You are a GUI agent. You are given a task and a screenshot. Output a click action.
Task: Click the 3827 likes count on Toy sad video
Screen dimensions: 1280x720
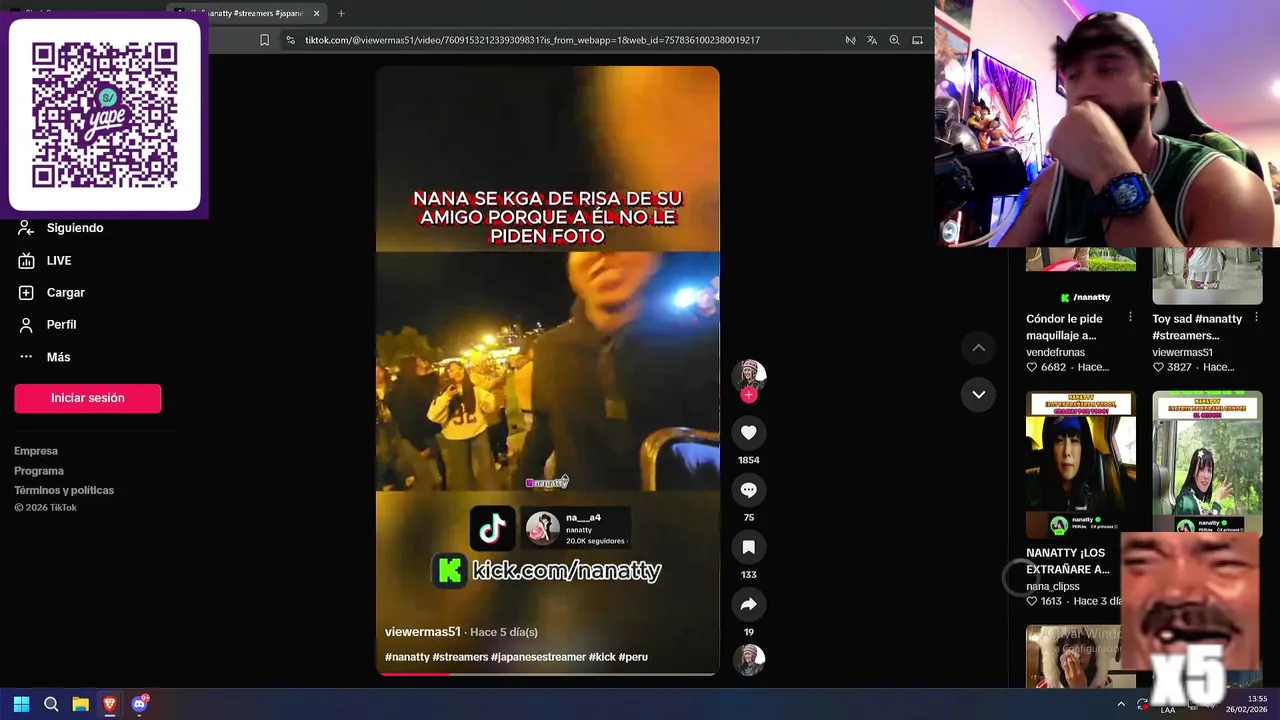1179,367
